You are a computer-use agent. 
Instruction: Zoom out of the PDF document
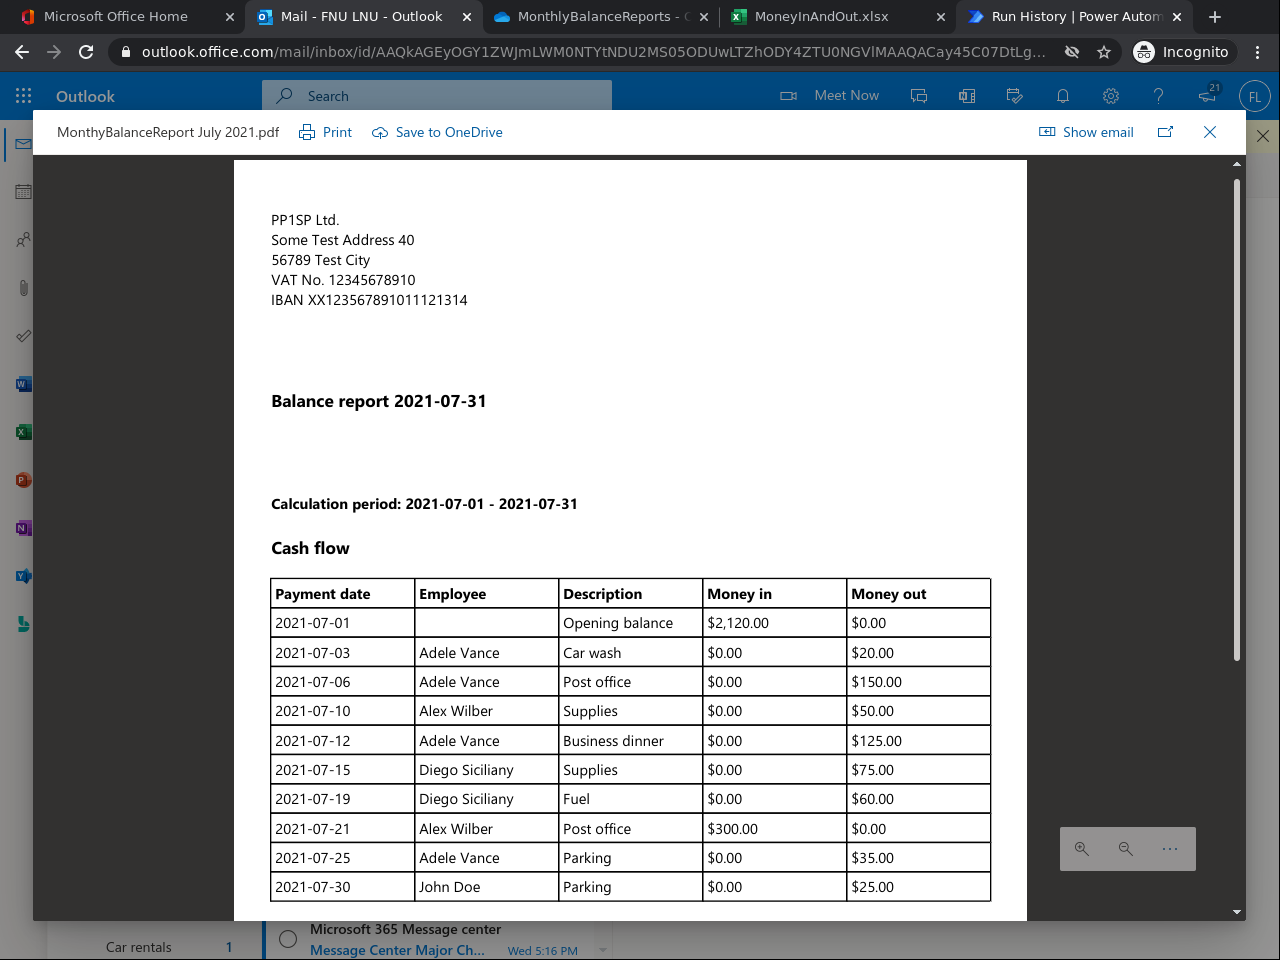[1126, 849]
